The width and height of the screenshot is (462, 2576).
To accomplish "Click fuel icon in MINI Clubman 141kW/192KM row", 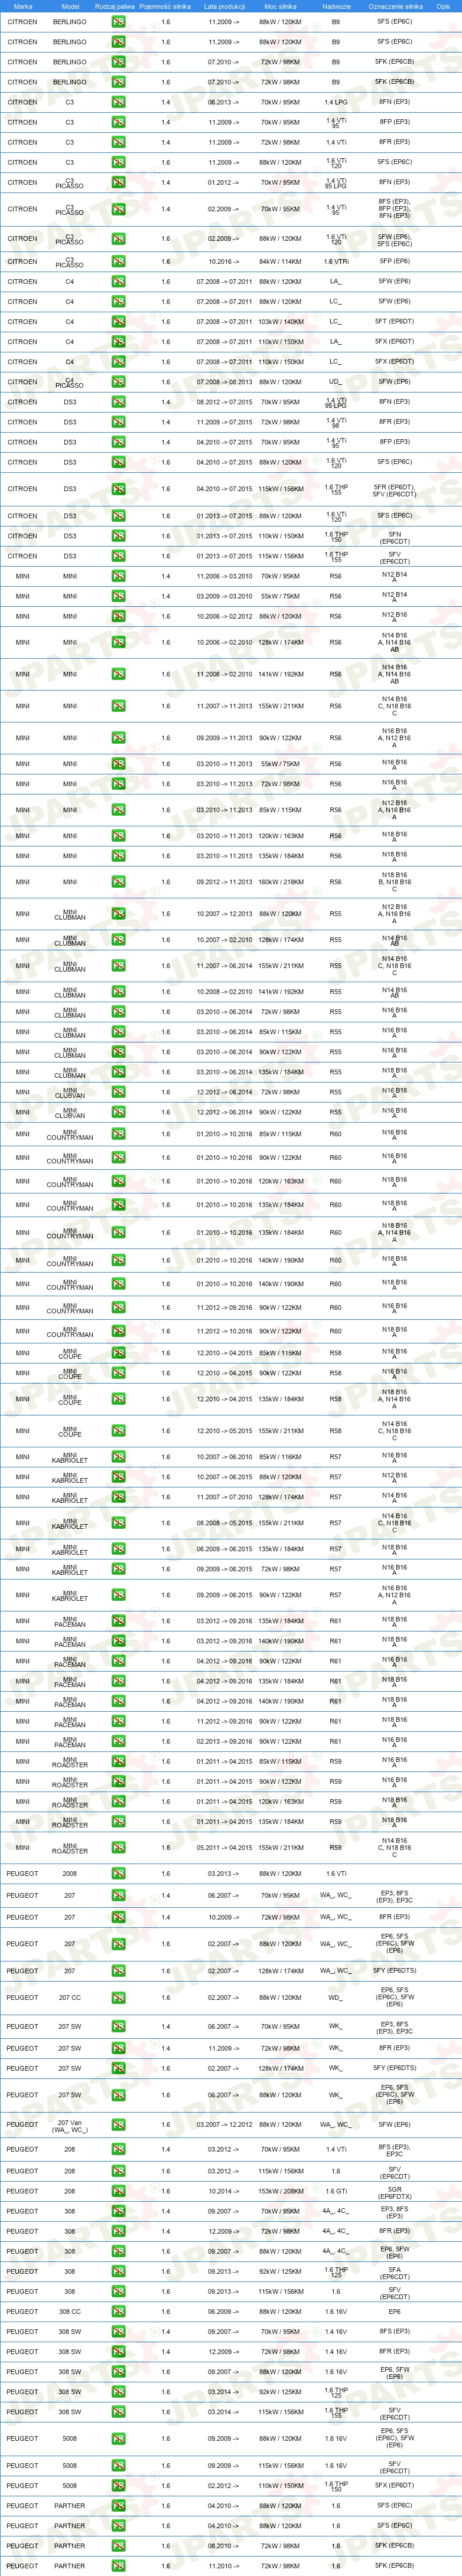I will (x=118, y=992).
